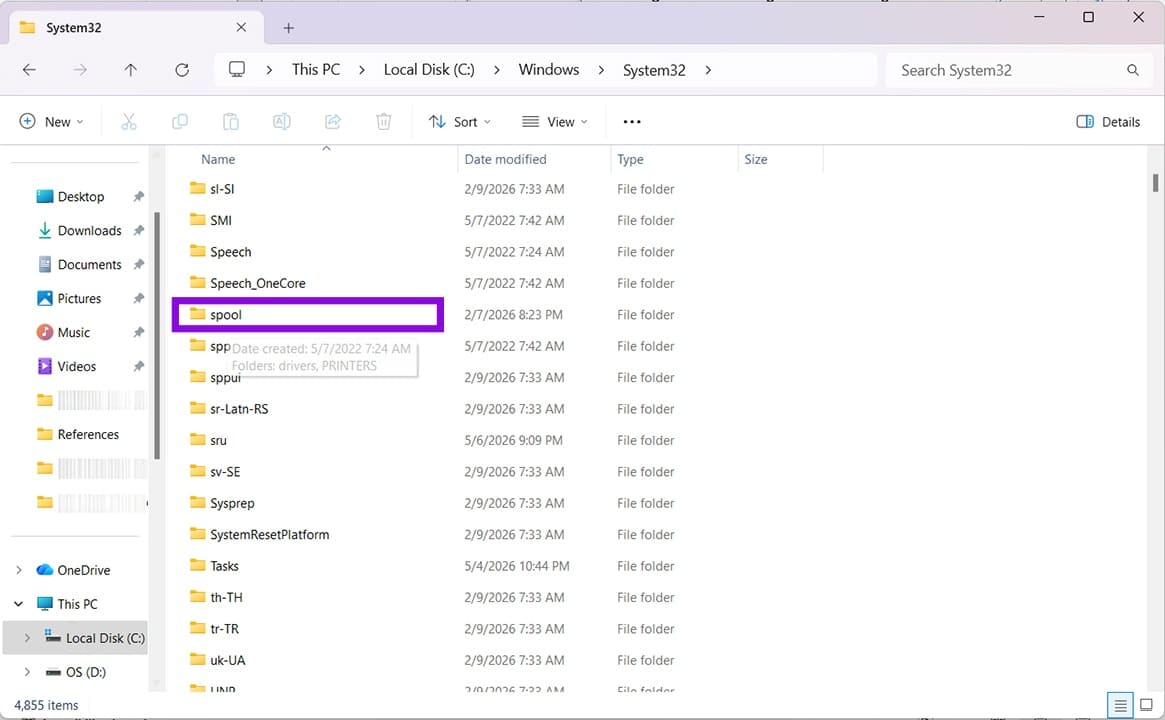The width and height of the screenshot is (1165, 720).
Task: Expand the OneDrive tree node
Action: coord(19,570)
